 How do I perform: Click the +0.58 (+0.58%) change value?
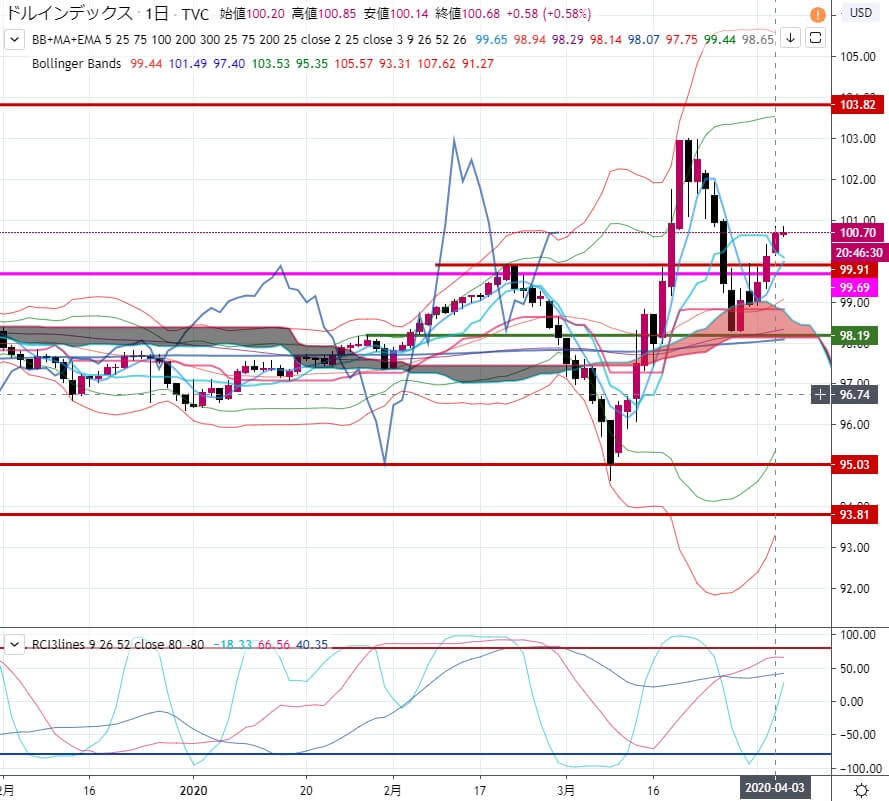coord(548,14)
